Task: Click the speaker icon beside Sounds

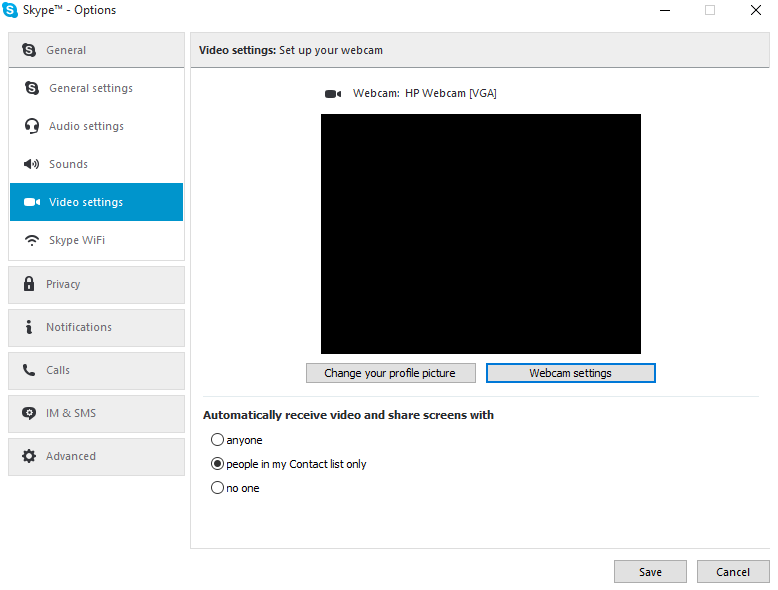Action: tap(32, 164)
